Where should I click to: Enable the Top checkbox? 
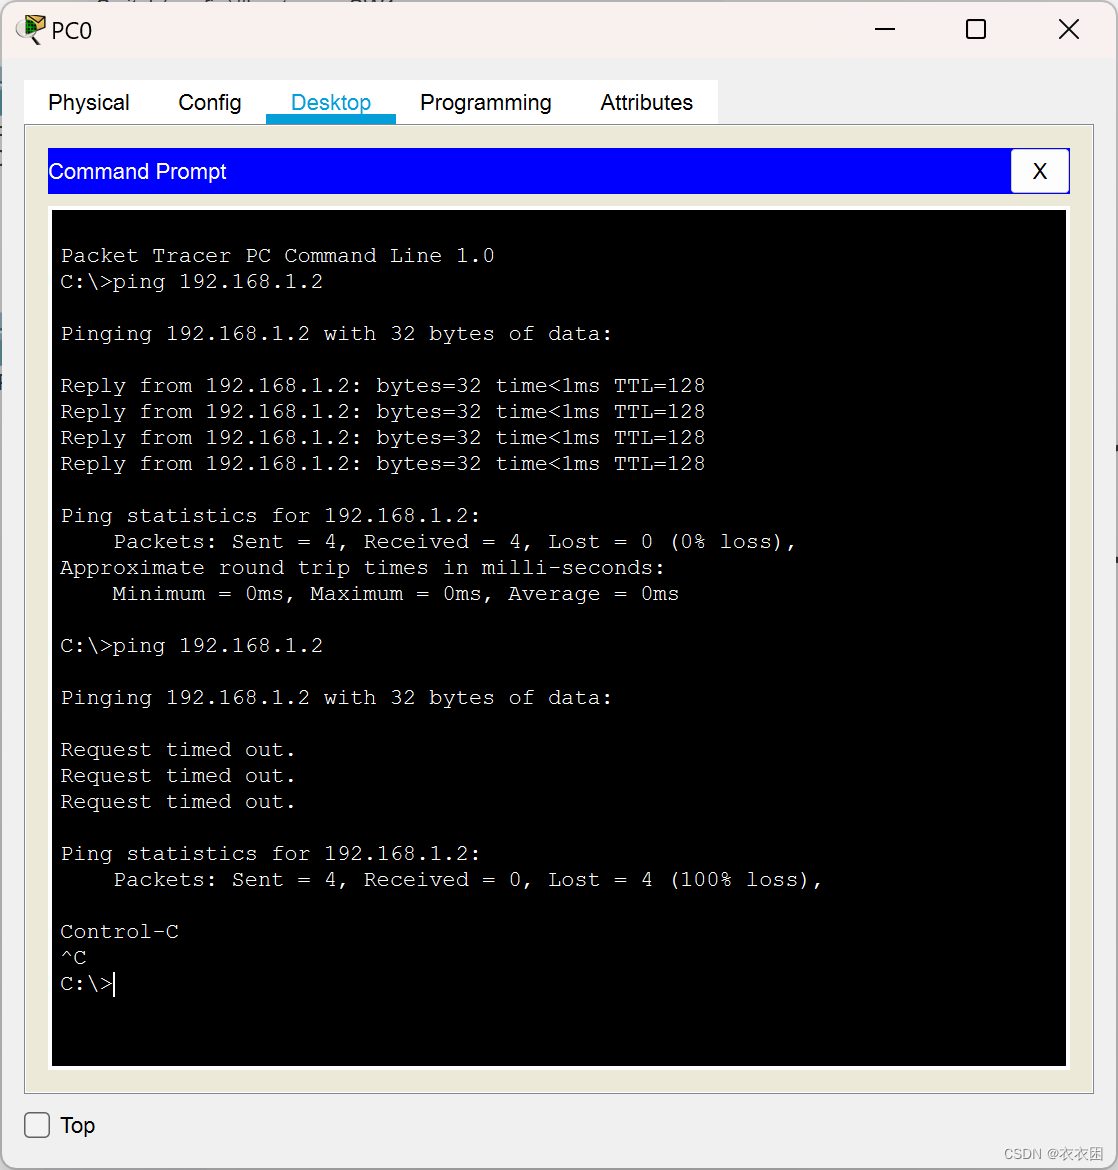(x=37, y=1125)
